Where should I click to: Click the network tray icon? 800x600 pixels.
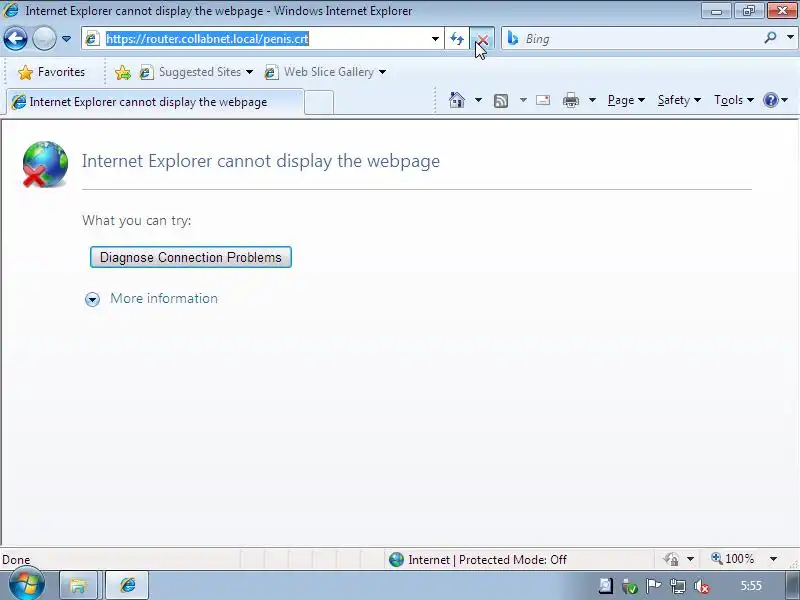click(x=678, y=587)
